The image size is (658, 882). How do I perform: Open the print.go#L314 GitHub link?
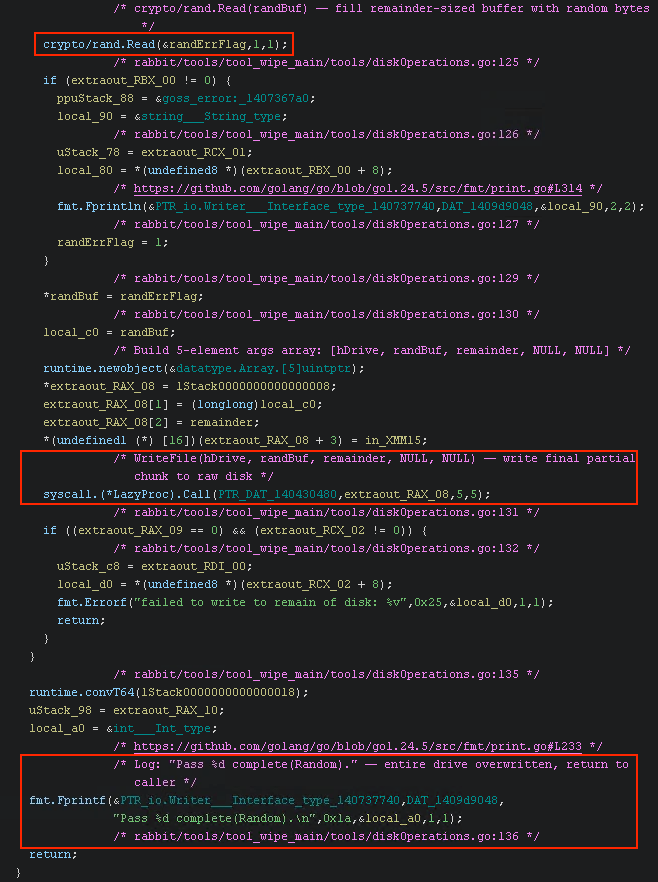pyautogui.click(x=358, y=188)
